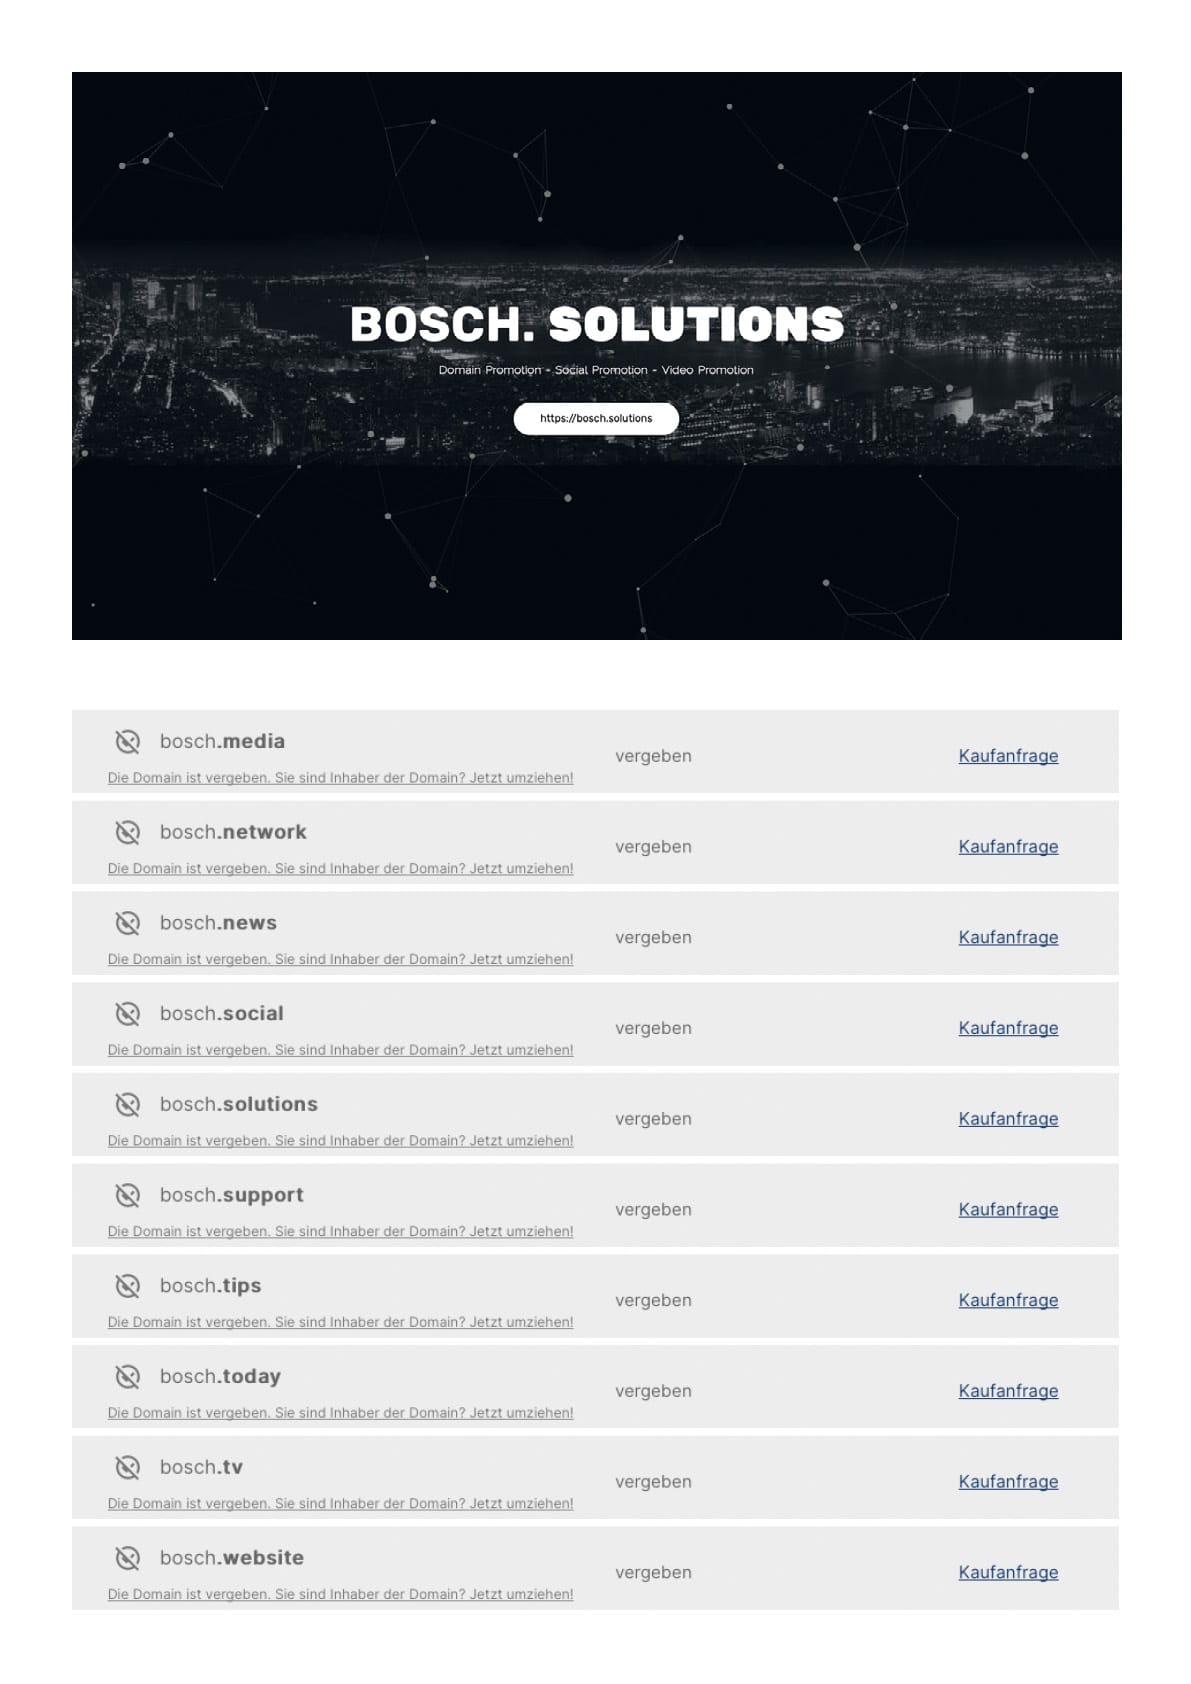Click the unavailable icon beside bosch.support
This screenshot has height=1684, width=1191.
(x=127, y=1195)
